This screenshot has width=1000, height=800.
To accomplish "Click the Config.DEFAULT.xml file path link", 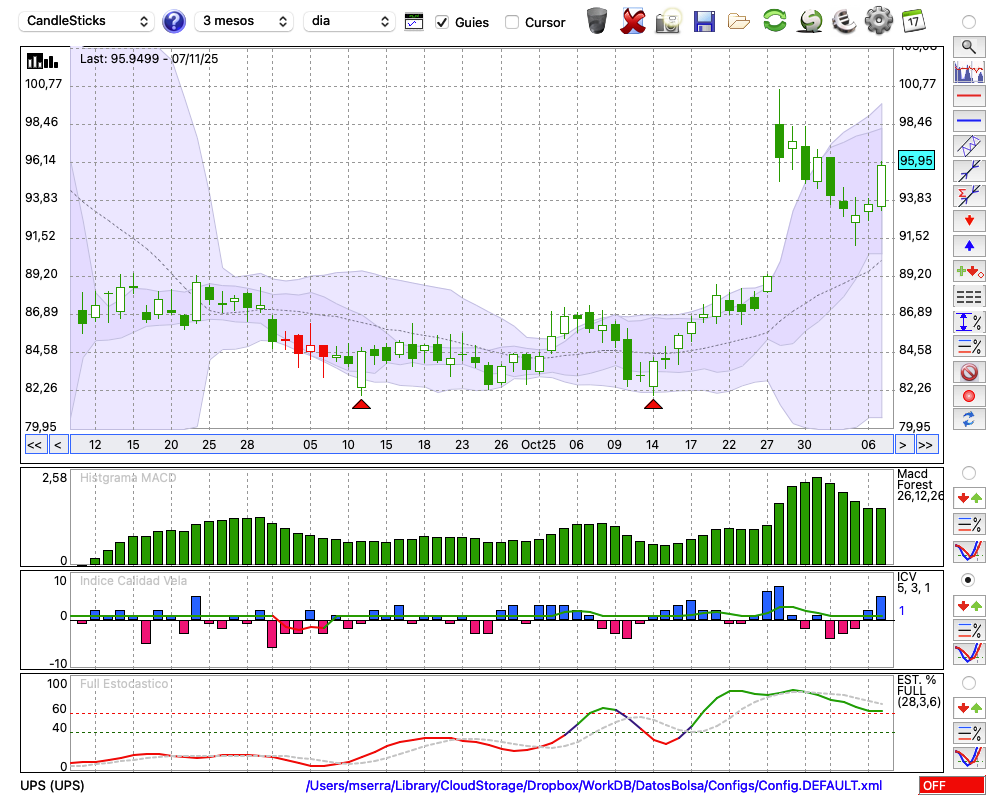I will pyautogui.click(x=594, y=786).
